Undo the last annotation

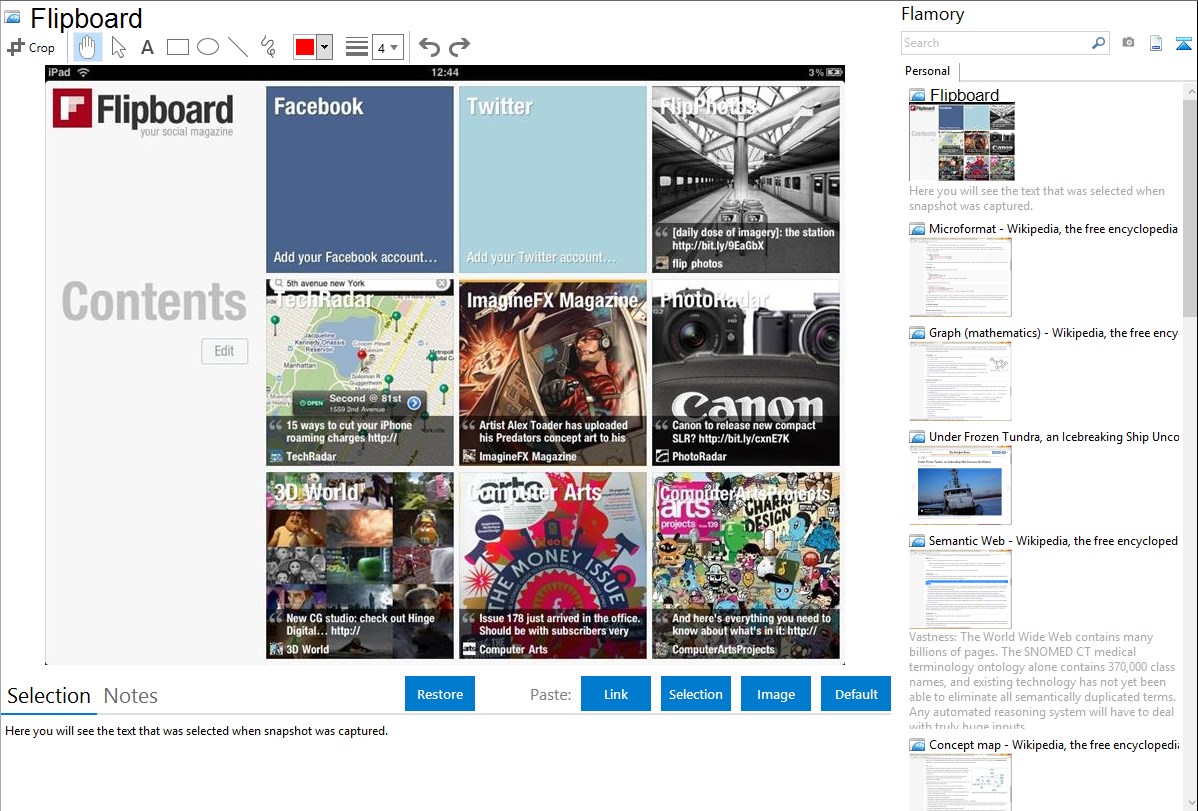429,47
